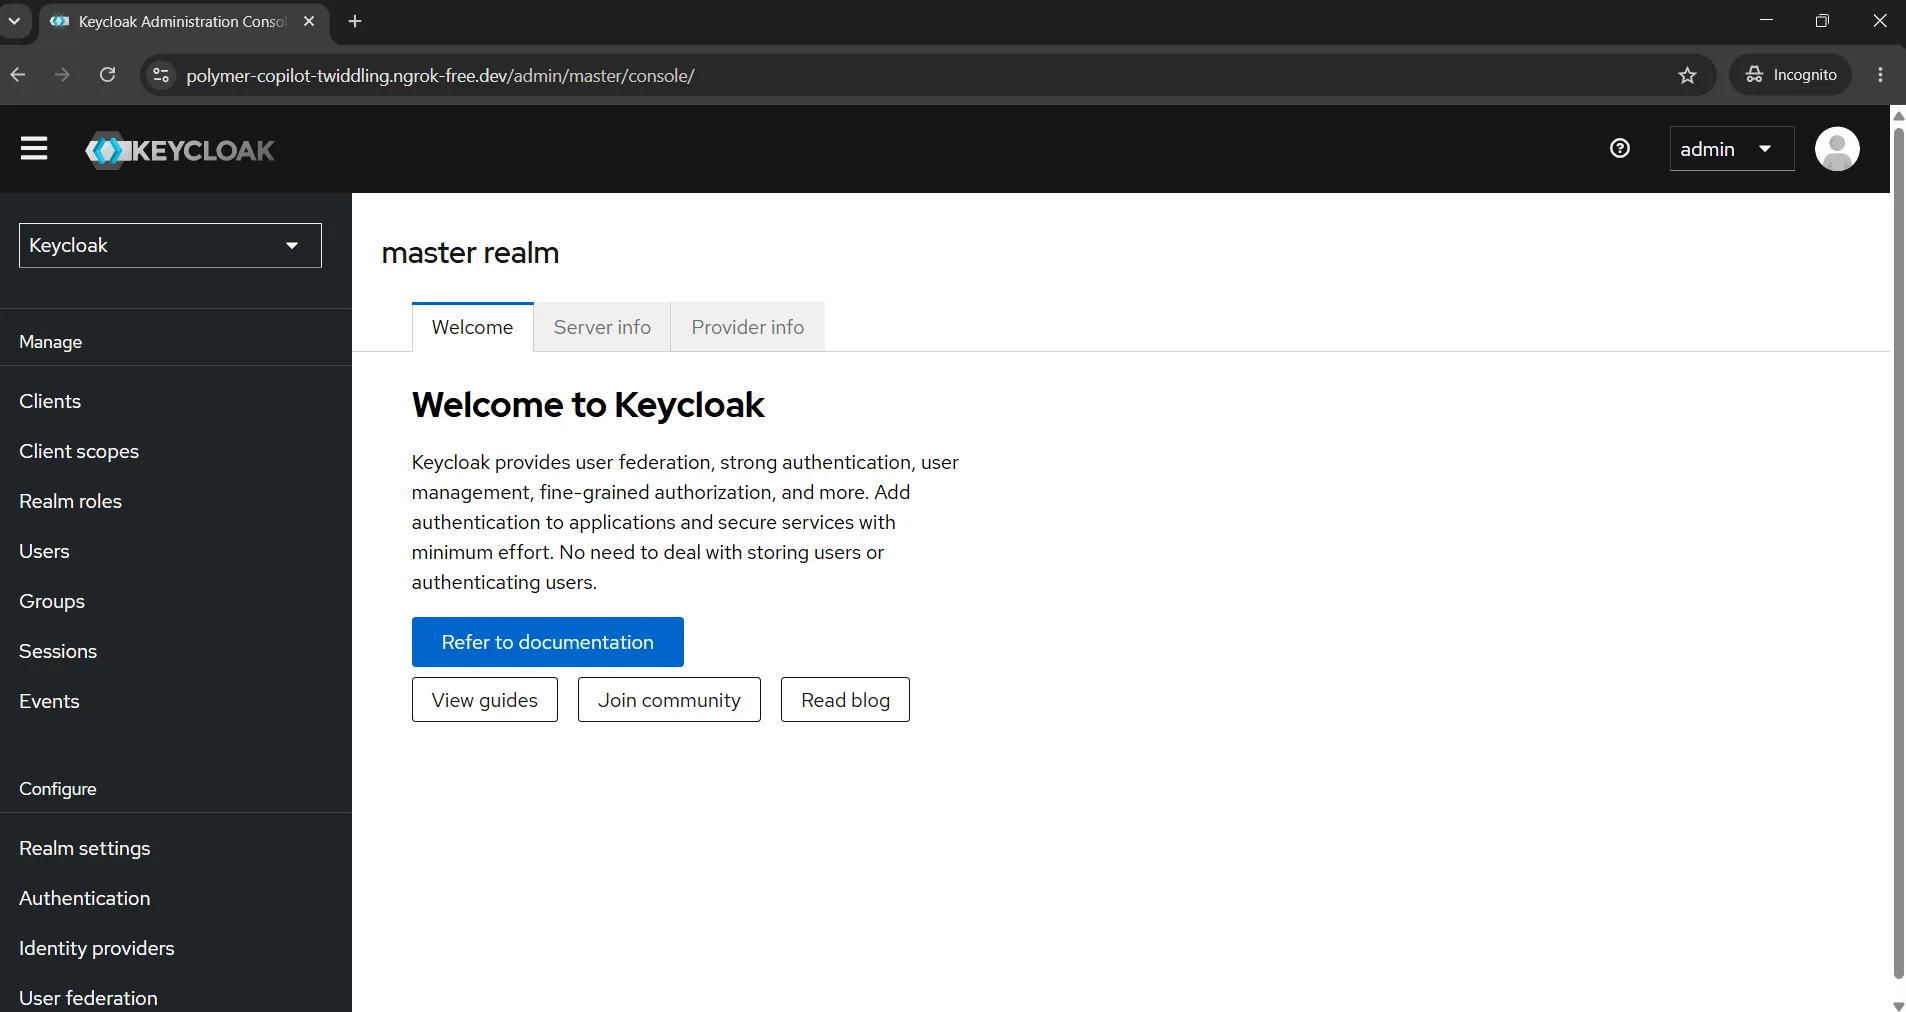Open Events in the sidebar
This screenshot has width=1906, height=1012.
pos(49,701)
